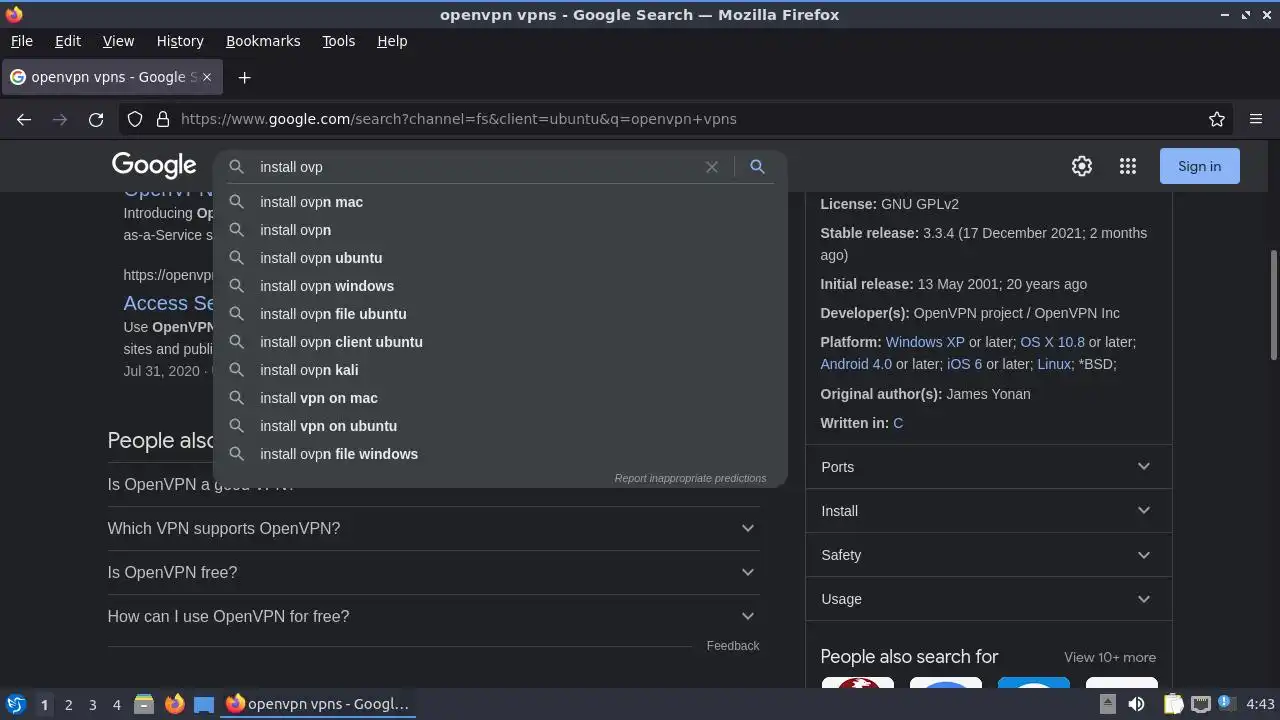Image resolution: width=1280 pixels, height=720 pixels.
Task: Open the volume control in the tray
Action: click(1137, 704)
